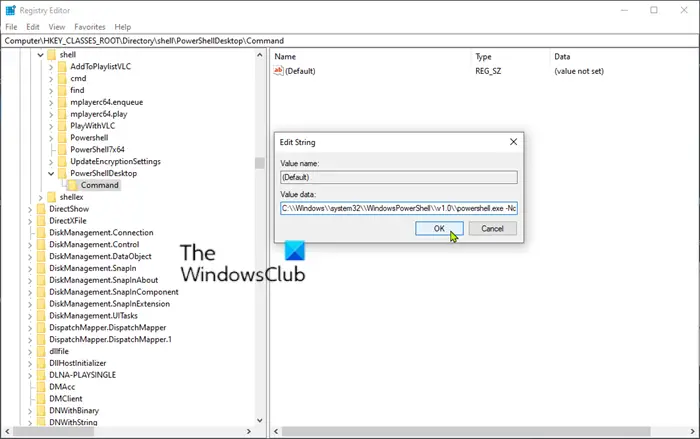The image size is (700, 439).
Task: Expand the AddToPlaylistVLC key
Action: [51, 67]
